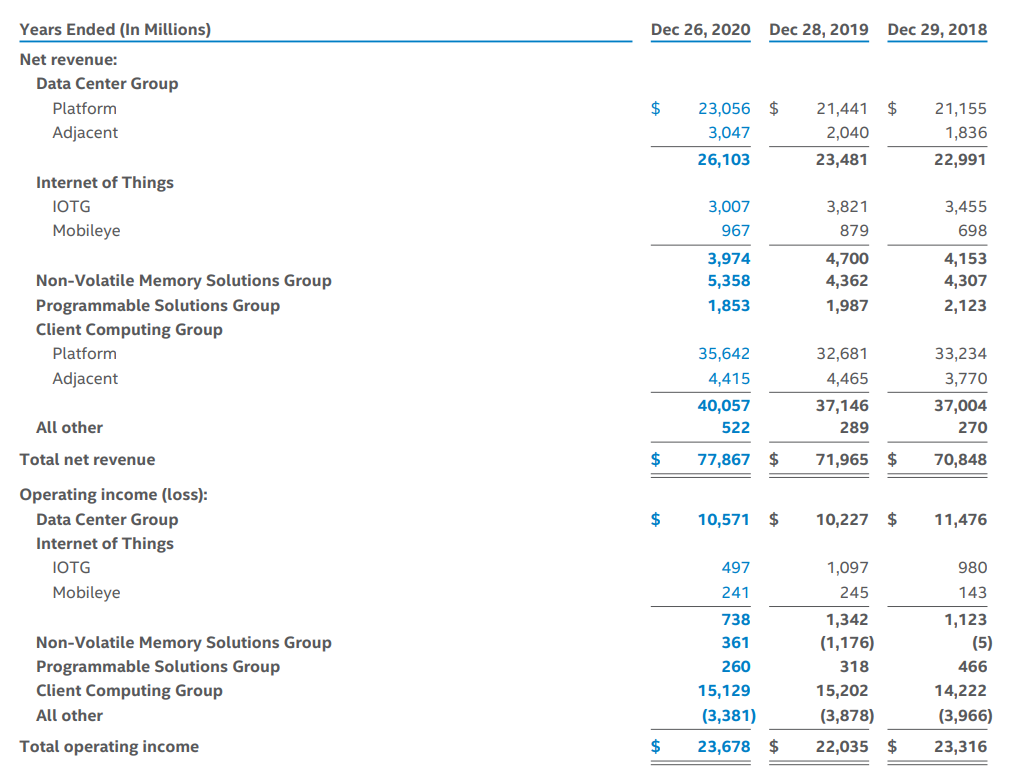
Task: Select the Adjacent value 2,040
Action: 847,133
